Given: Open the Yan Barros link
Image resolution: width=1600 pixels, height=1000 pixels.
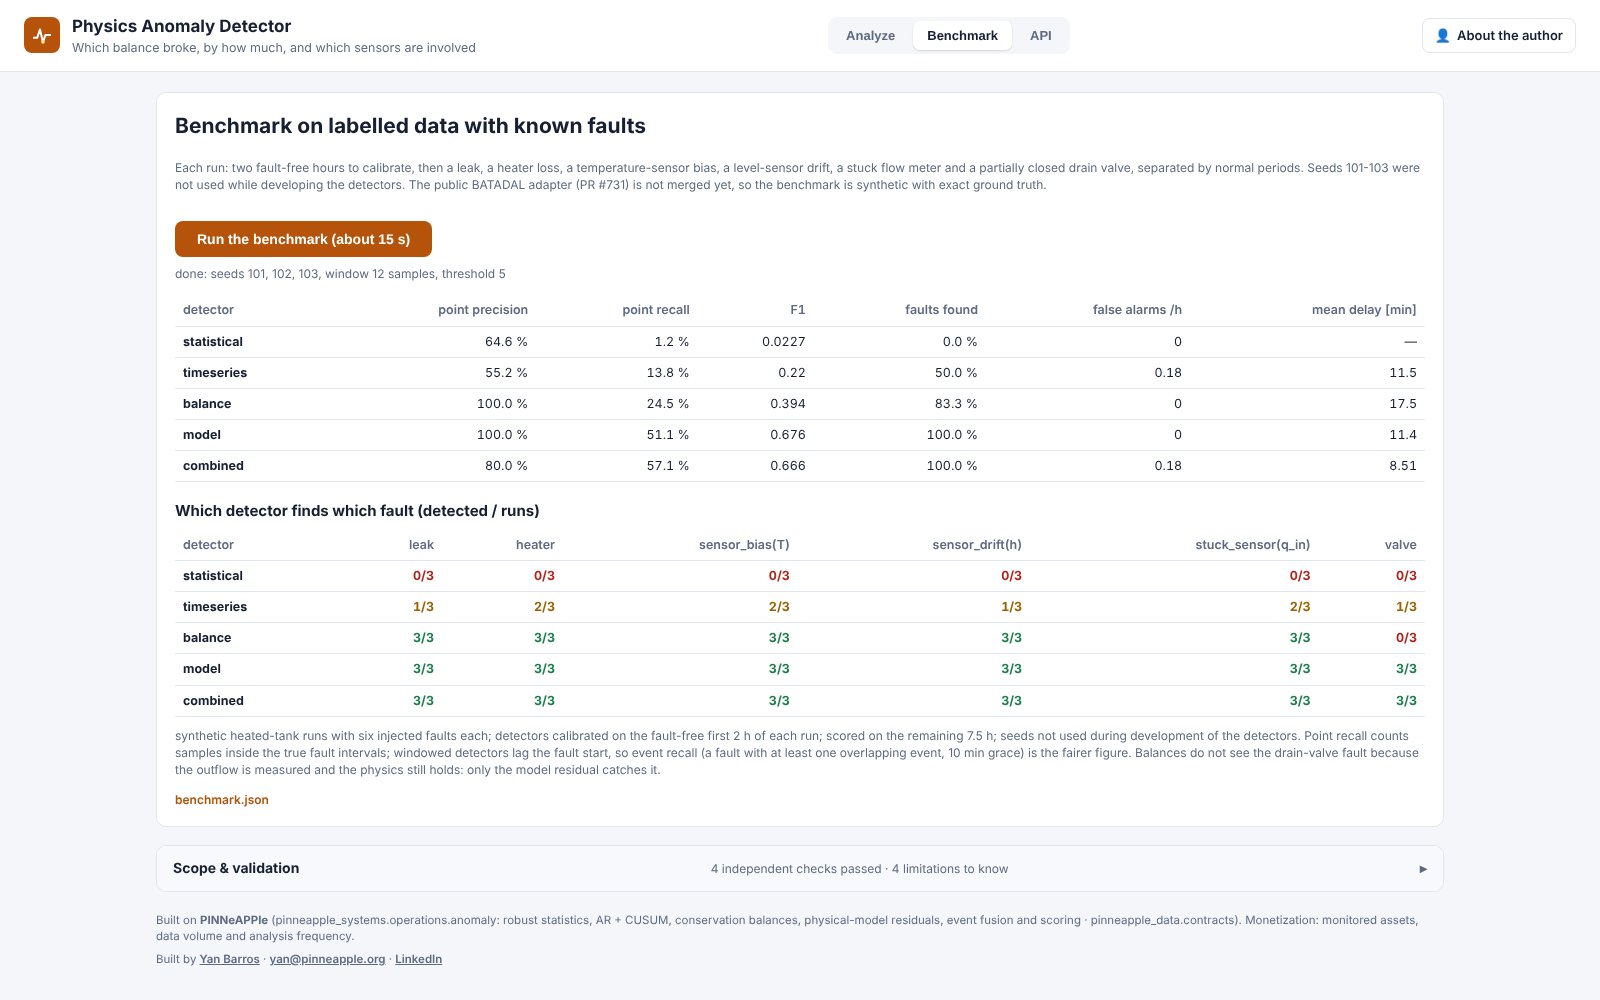Looking at the screenshot, I should 229,959.
